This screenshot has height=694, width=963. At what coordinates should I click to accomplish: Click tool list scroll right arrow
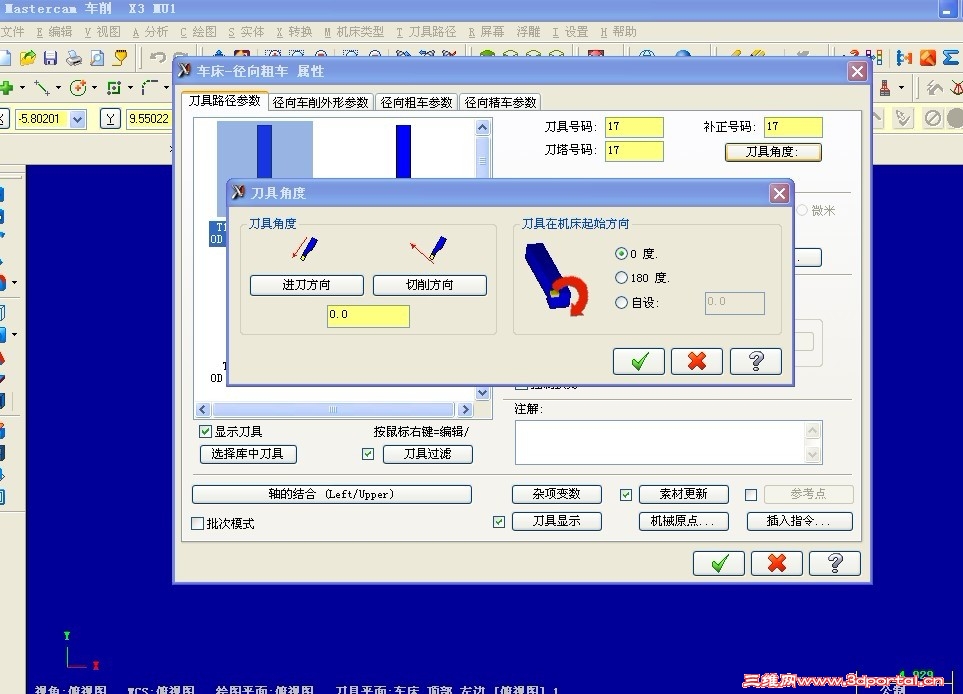466,409
